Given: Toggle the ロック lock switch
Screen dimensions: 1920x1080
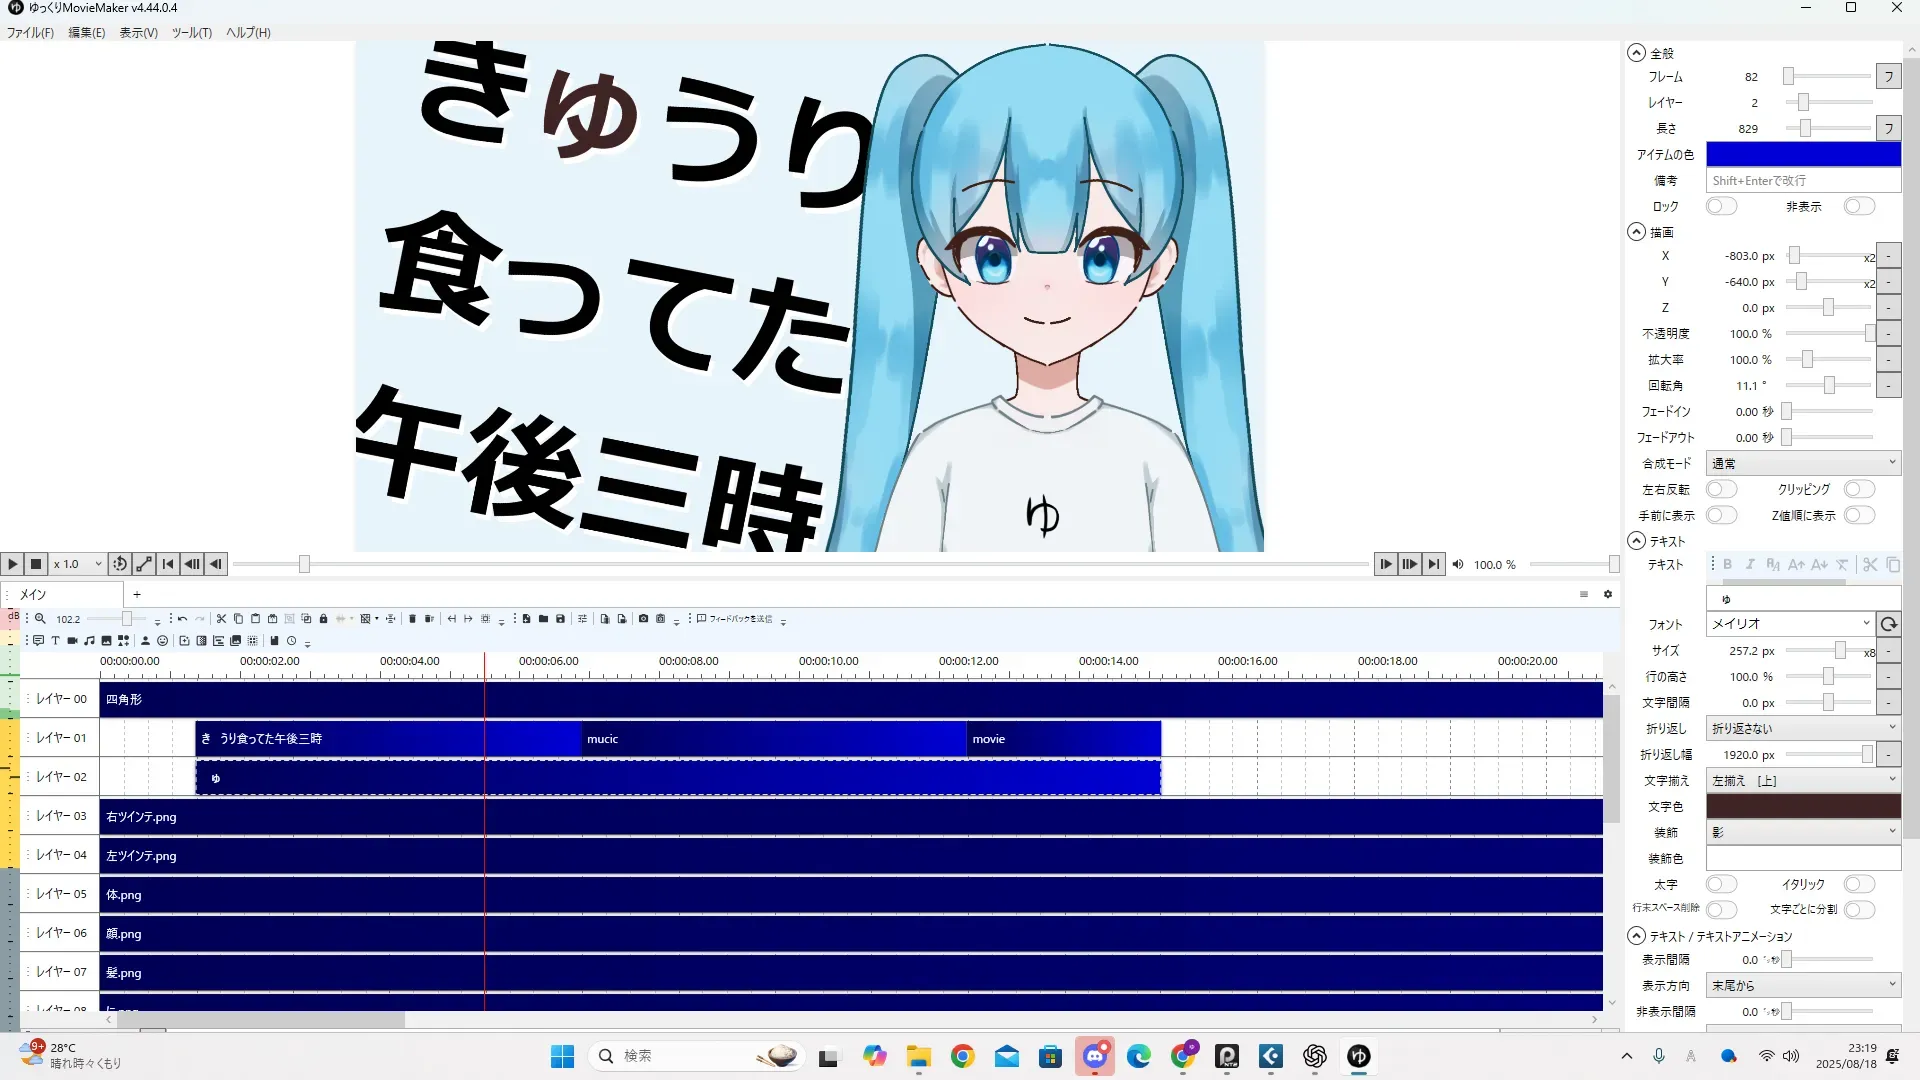Looking at the screenshot, I should [x=1721, y=206].
